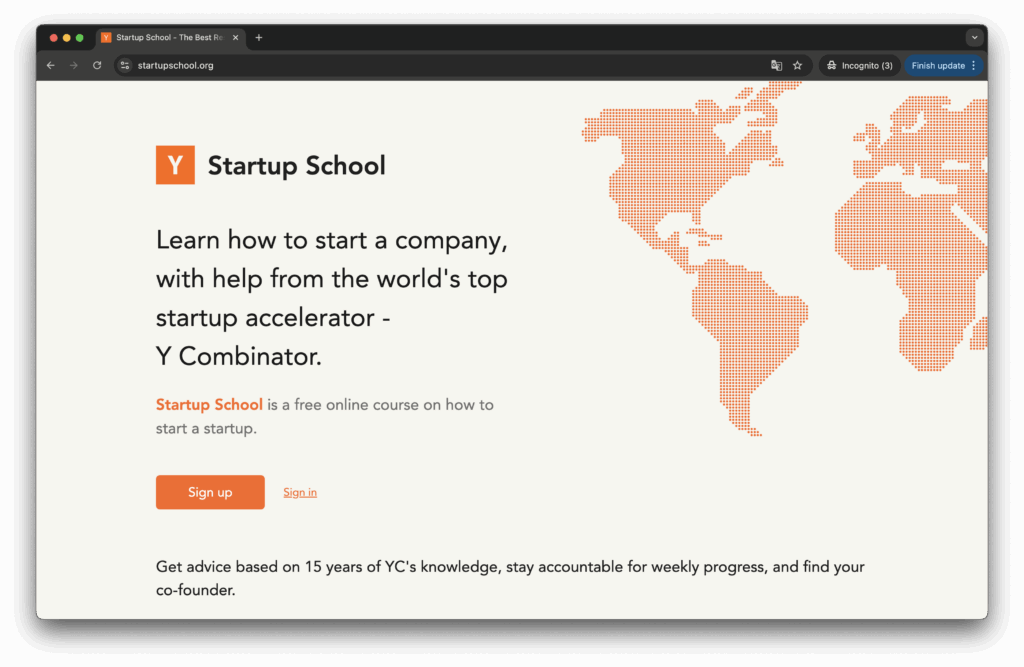Reload the Startup School page
This screenshot has width=1024, height=667.
(x=97, y=65)
